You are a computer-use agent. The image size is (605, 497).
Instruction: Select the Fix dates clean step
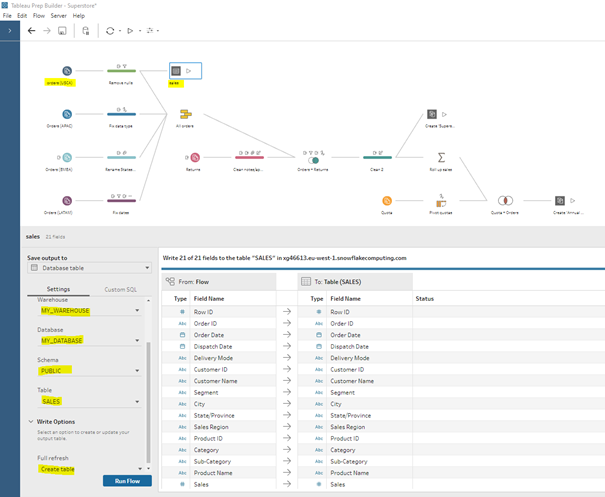[121, 201]
